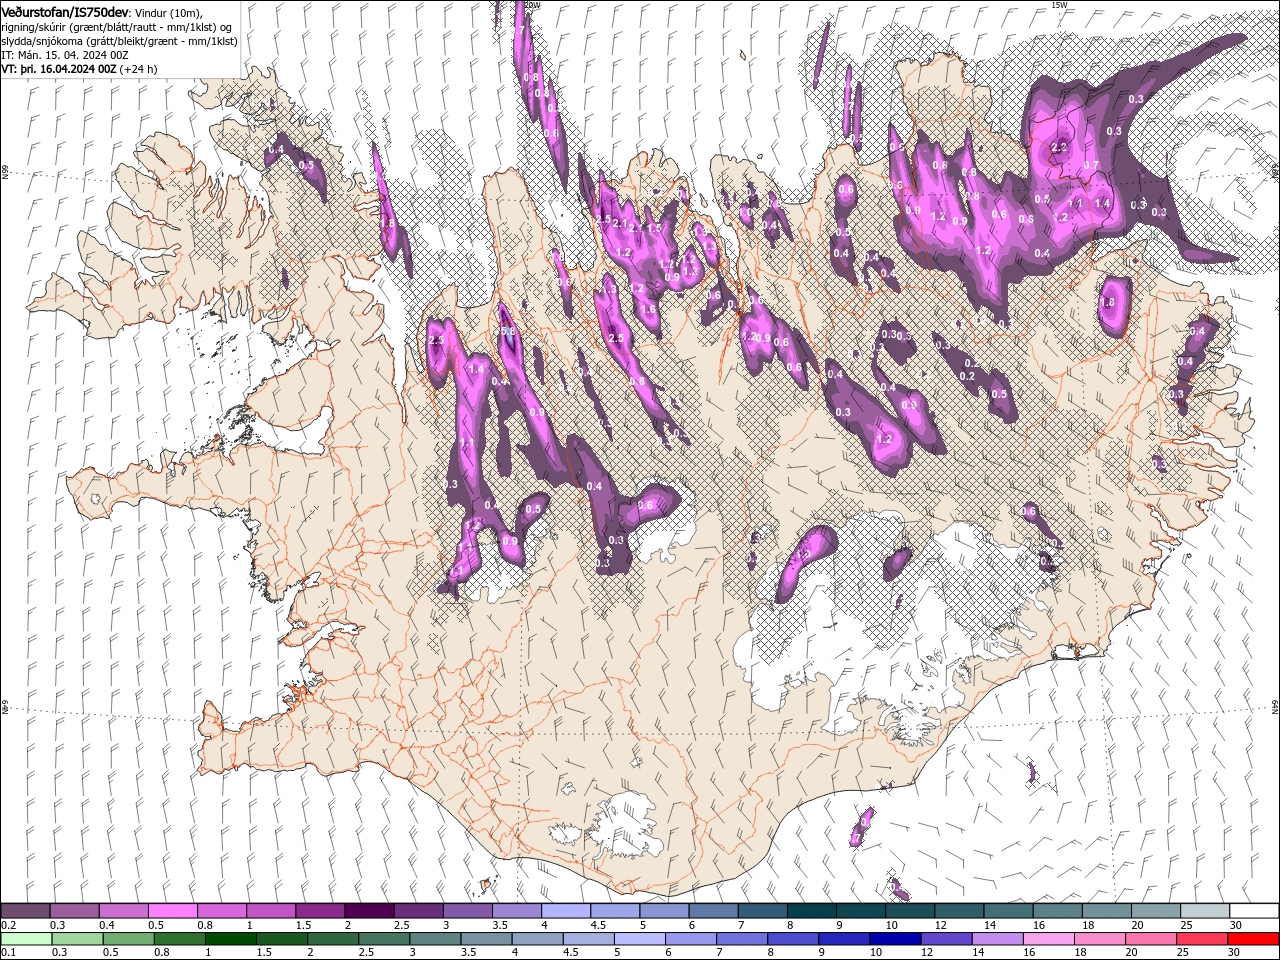Select snow scale swatch between 0.5 and 0.8
The width and height of the screenshot is (1280, 960).
(x=172, y=911)
